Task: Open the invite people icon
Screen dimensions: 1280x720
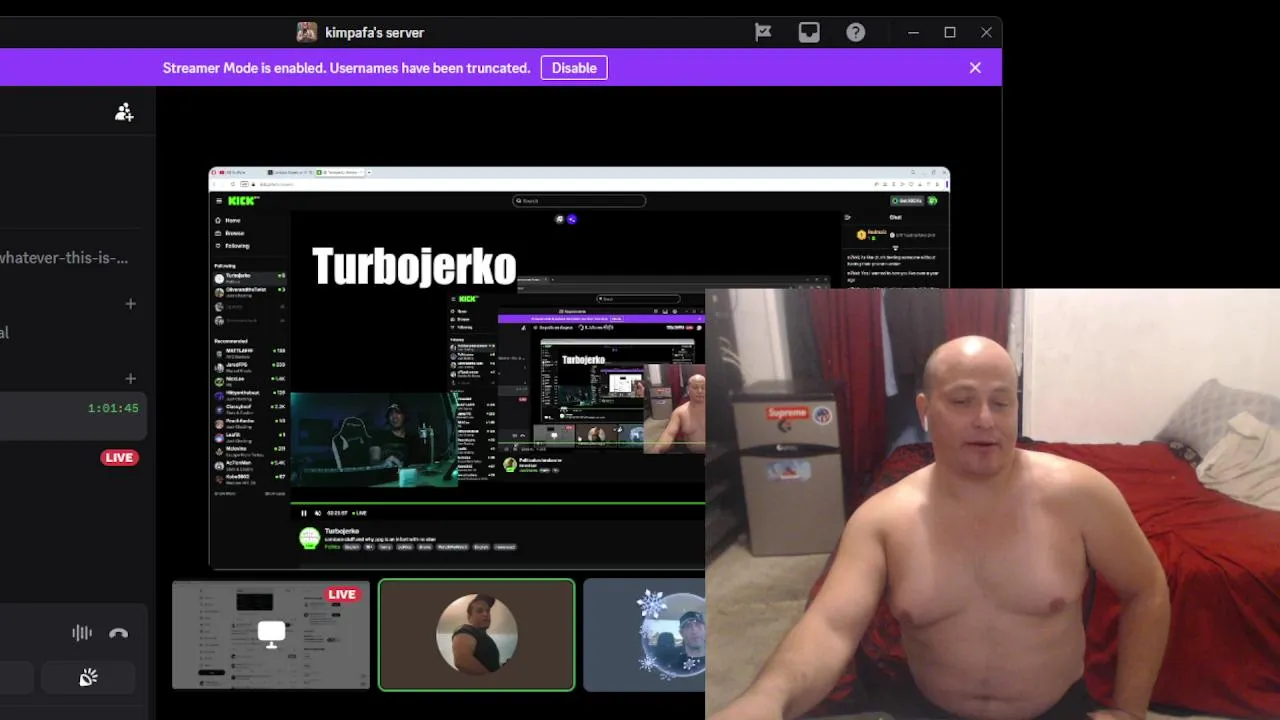Action: coord(124,112)
